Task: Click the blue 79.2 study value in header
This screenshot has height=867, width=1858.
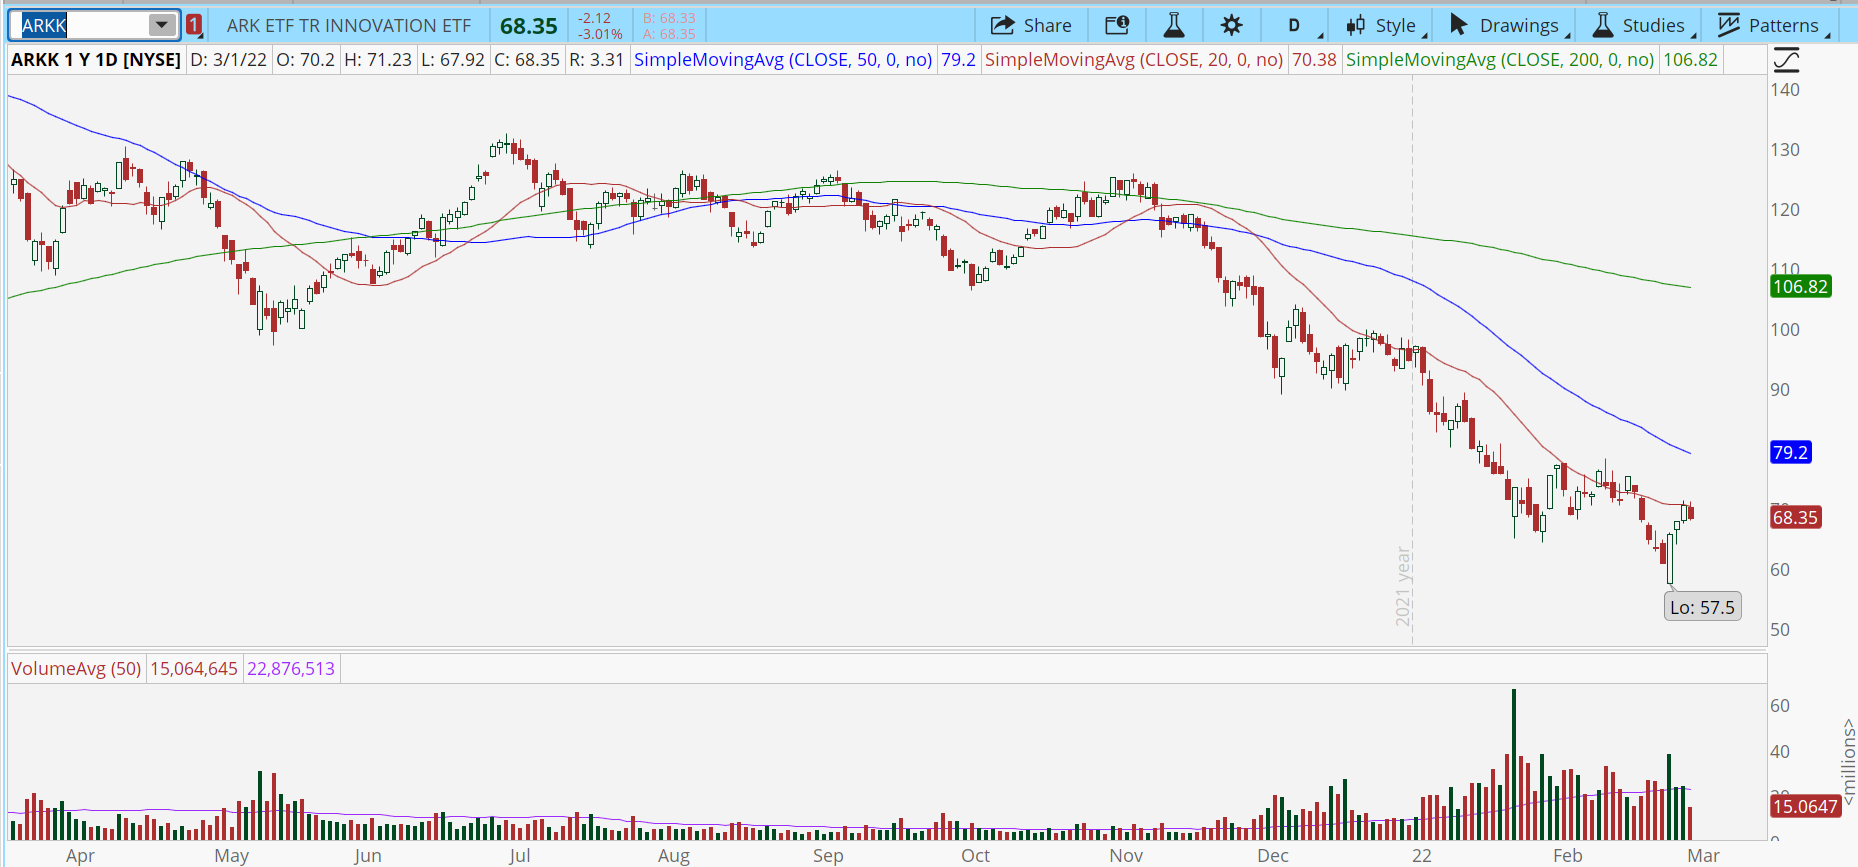Action: (958, 60)
